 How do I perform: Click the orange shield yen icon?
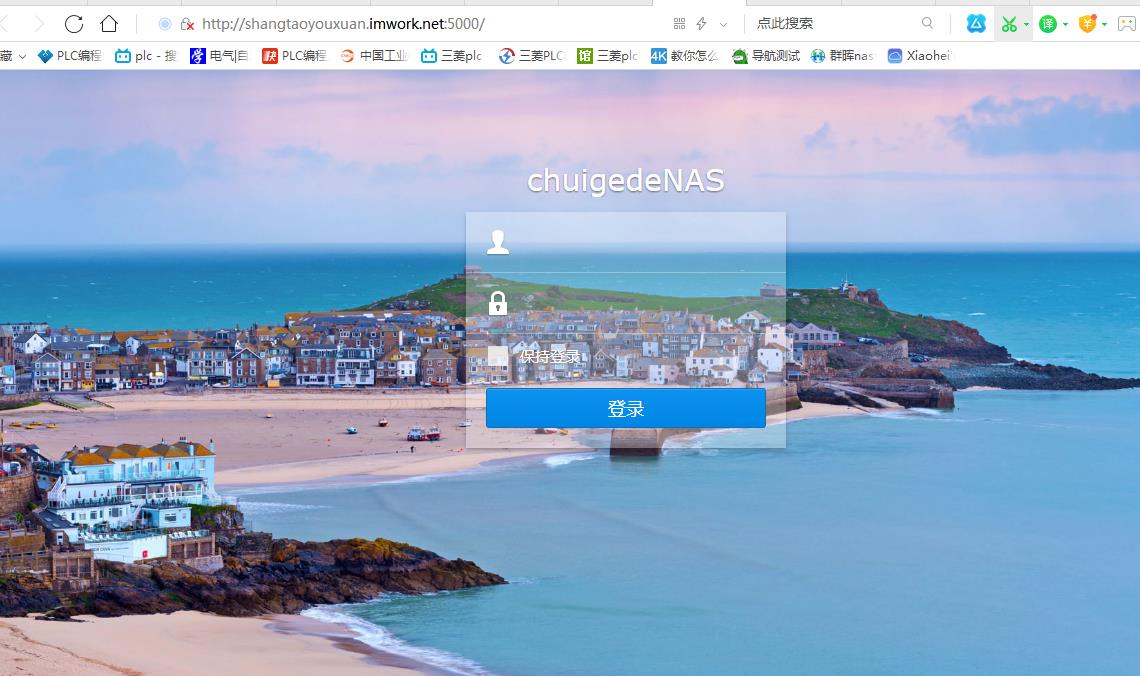click(x=1088, y=24)
